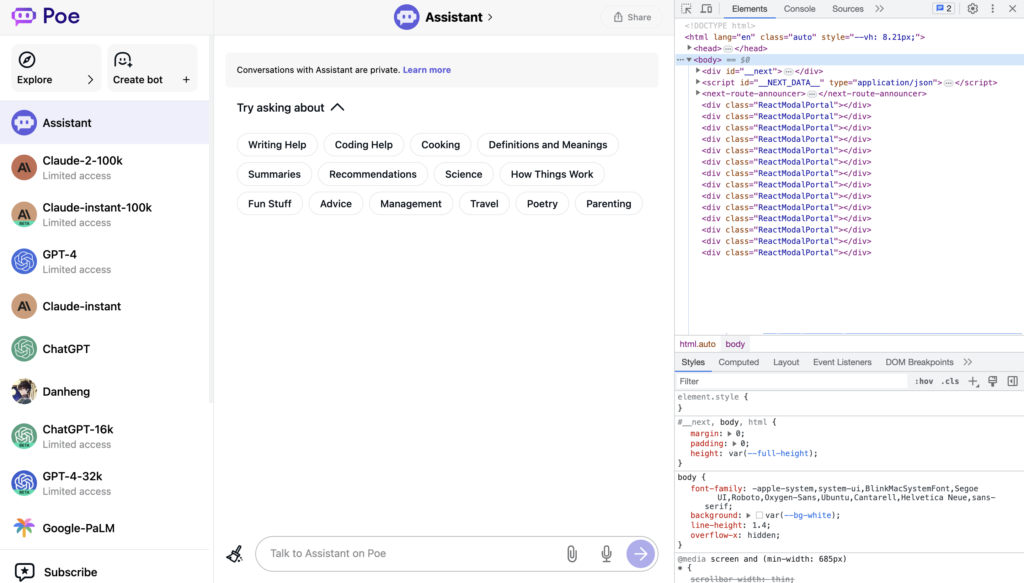Toggle the device toolbar in DevTools
Screen dimensions: 1024x583
click(707, 9)
